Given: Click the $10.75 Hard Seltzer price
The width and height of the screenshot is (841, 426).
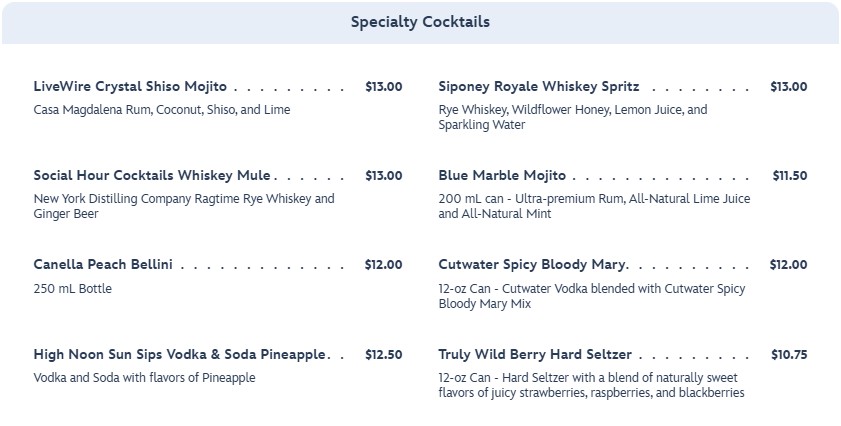Looking at the screenshot, I should click(788, 355).
